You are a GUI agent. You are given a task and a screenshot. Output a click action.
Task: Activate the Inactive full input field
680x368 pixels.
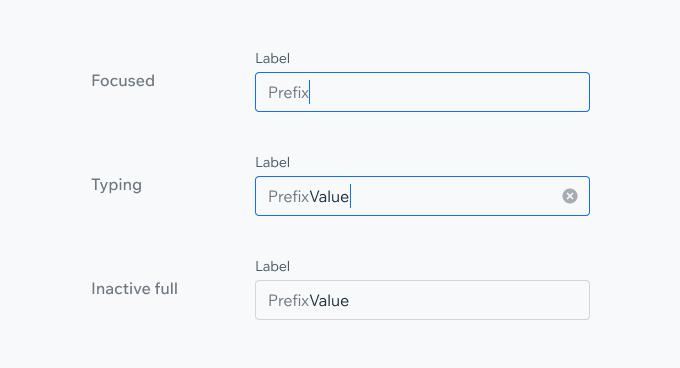[x=422, y=300]
